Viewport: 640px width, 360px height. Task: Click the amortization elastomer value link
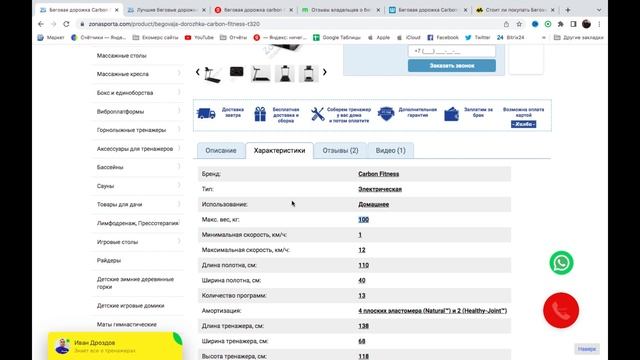(433, 311)
